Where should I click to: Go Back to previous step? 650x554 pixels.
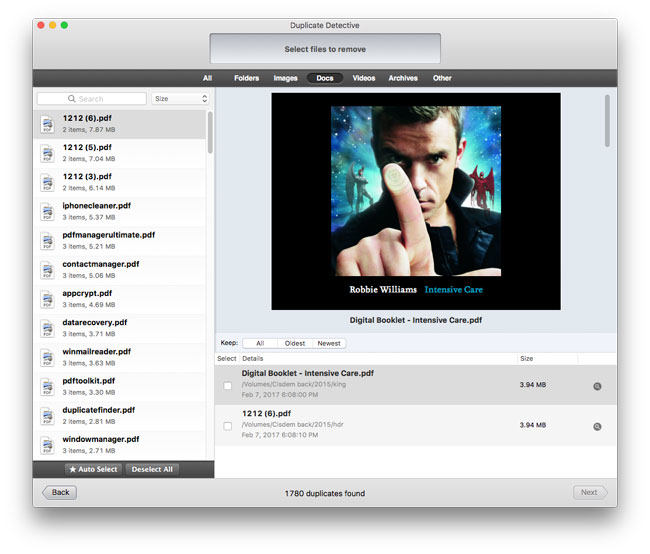(60, 492)
